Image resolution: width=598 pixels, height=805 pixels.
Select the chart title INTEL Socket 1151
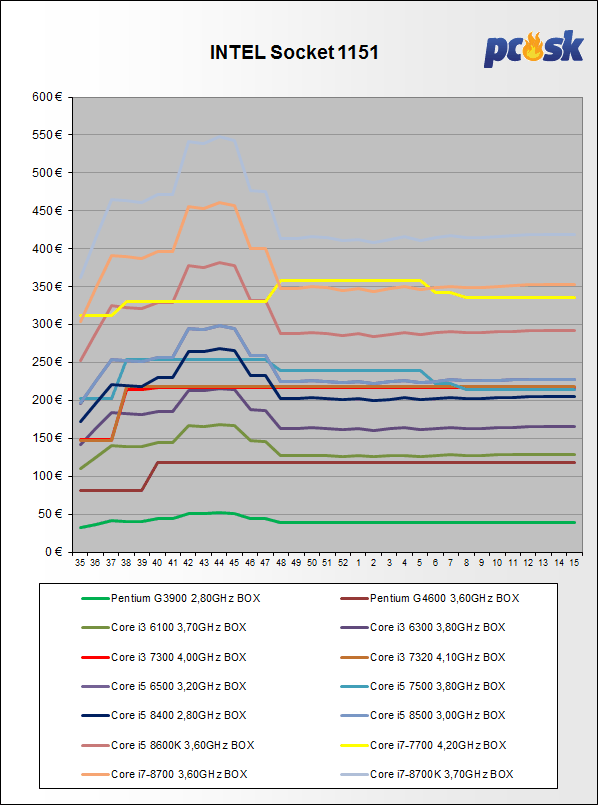pos(294,52)
